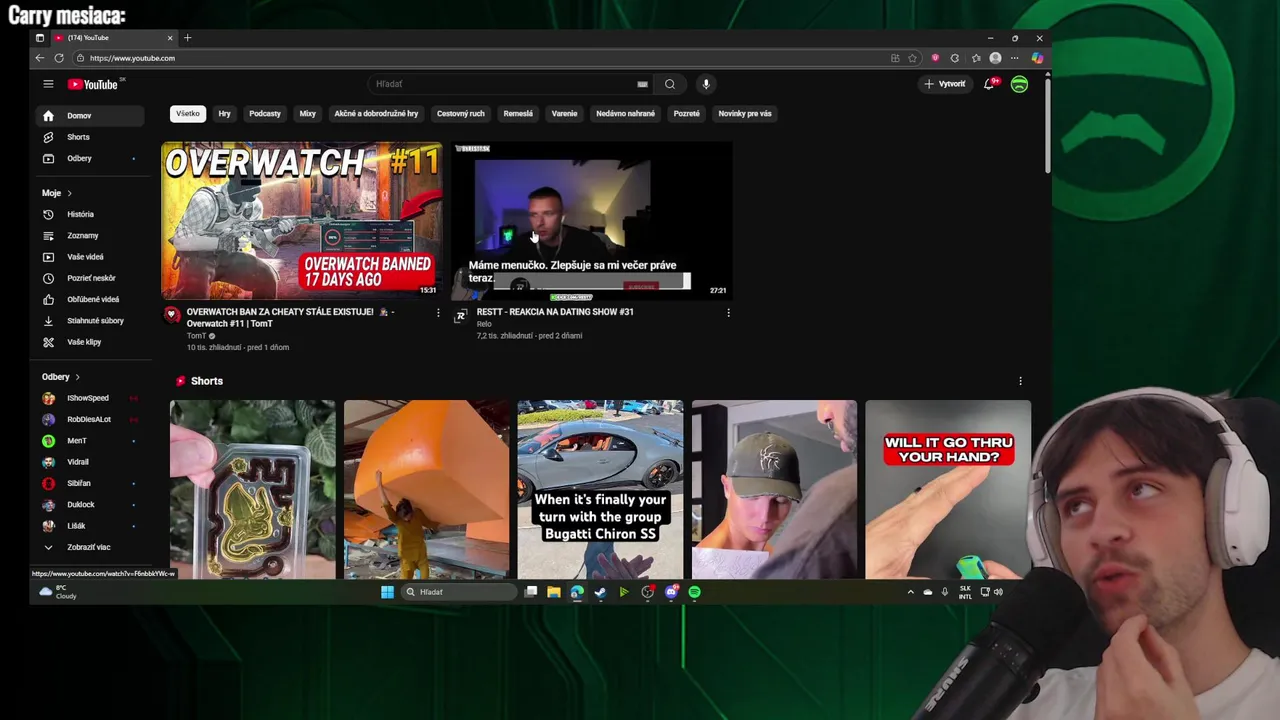Open the Overwatch #11 video thumbnail

[301, 221]
